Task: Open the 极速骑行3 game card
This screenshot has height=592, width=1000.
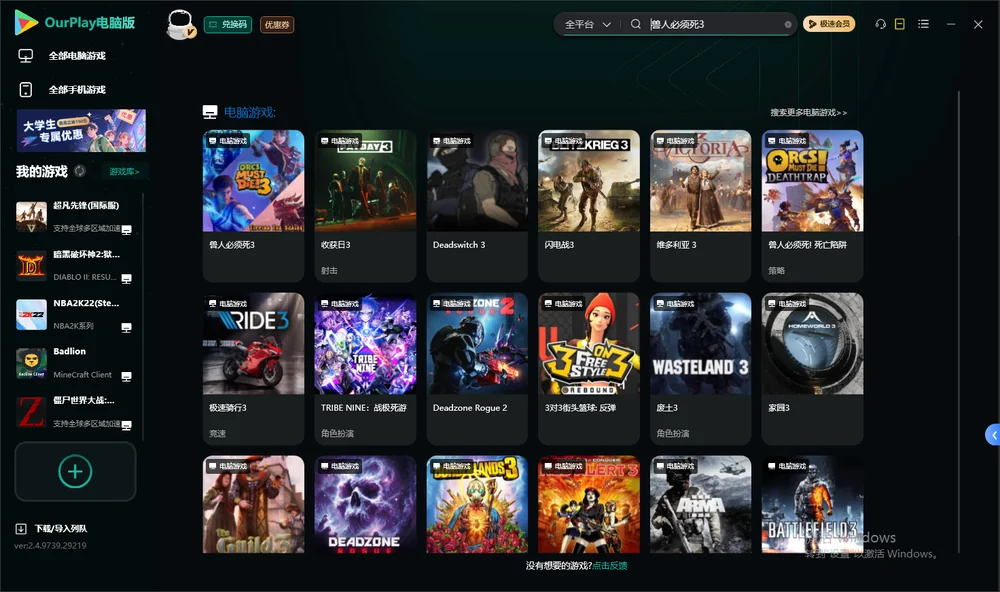Action: point(253,368)
